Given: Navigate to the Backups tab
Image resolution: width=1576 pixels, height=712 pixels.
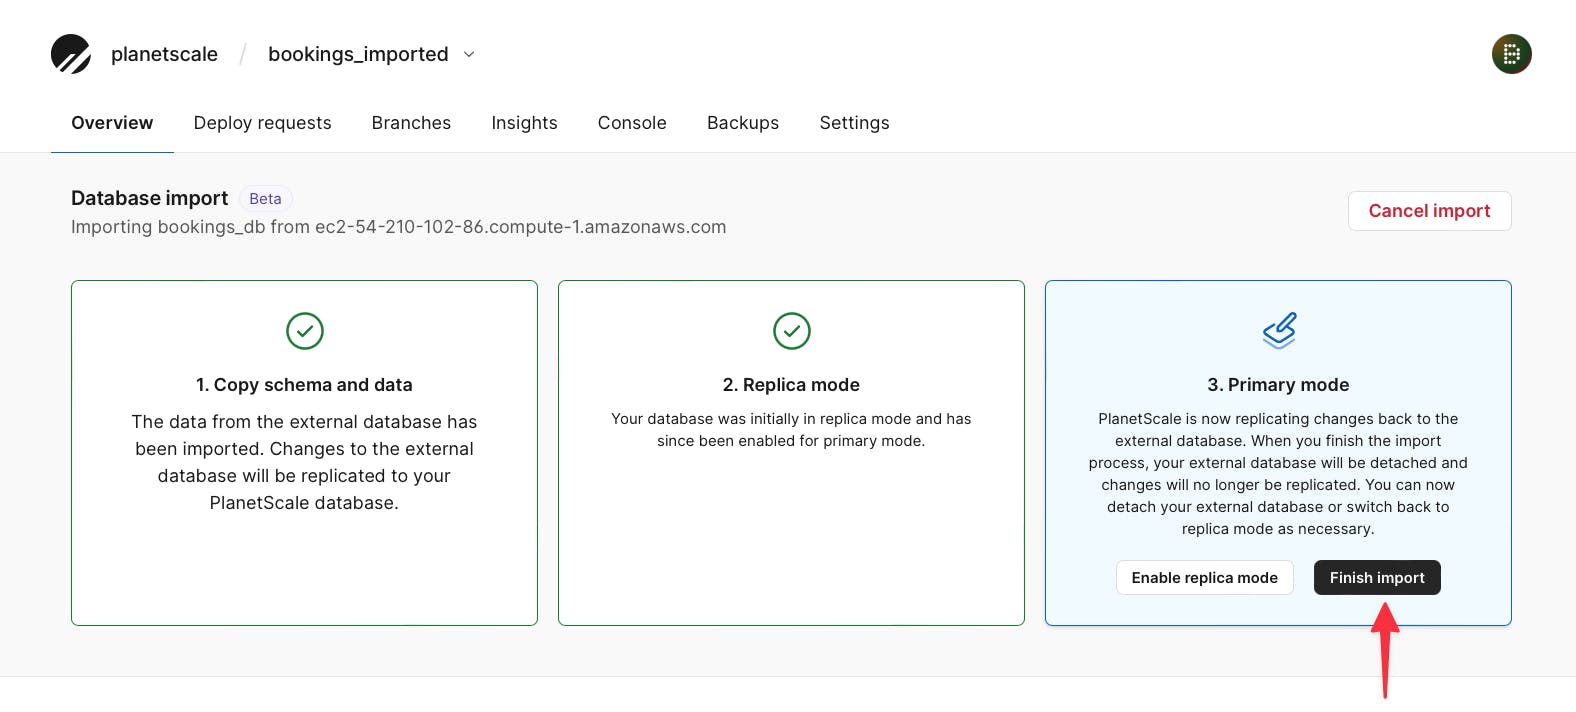Looking at the screenshot, I should [742, 123].
